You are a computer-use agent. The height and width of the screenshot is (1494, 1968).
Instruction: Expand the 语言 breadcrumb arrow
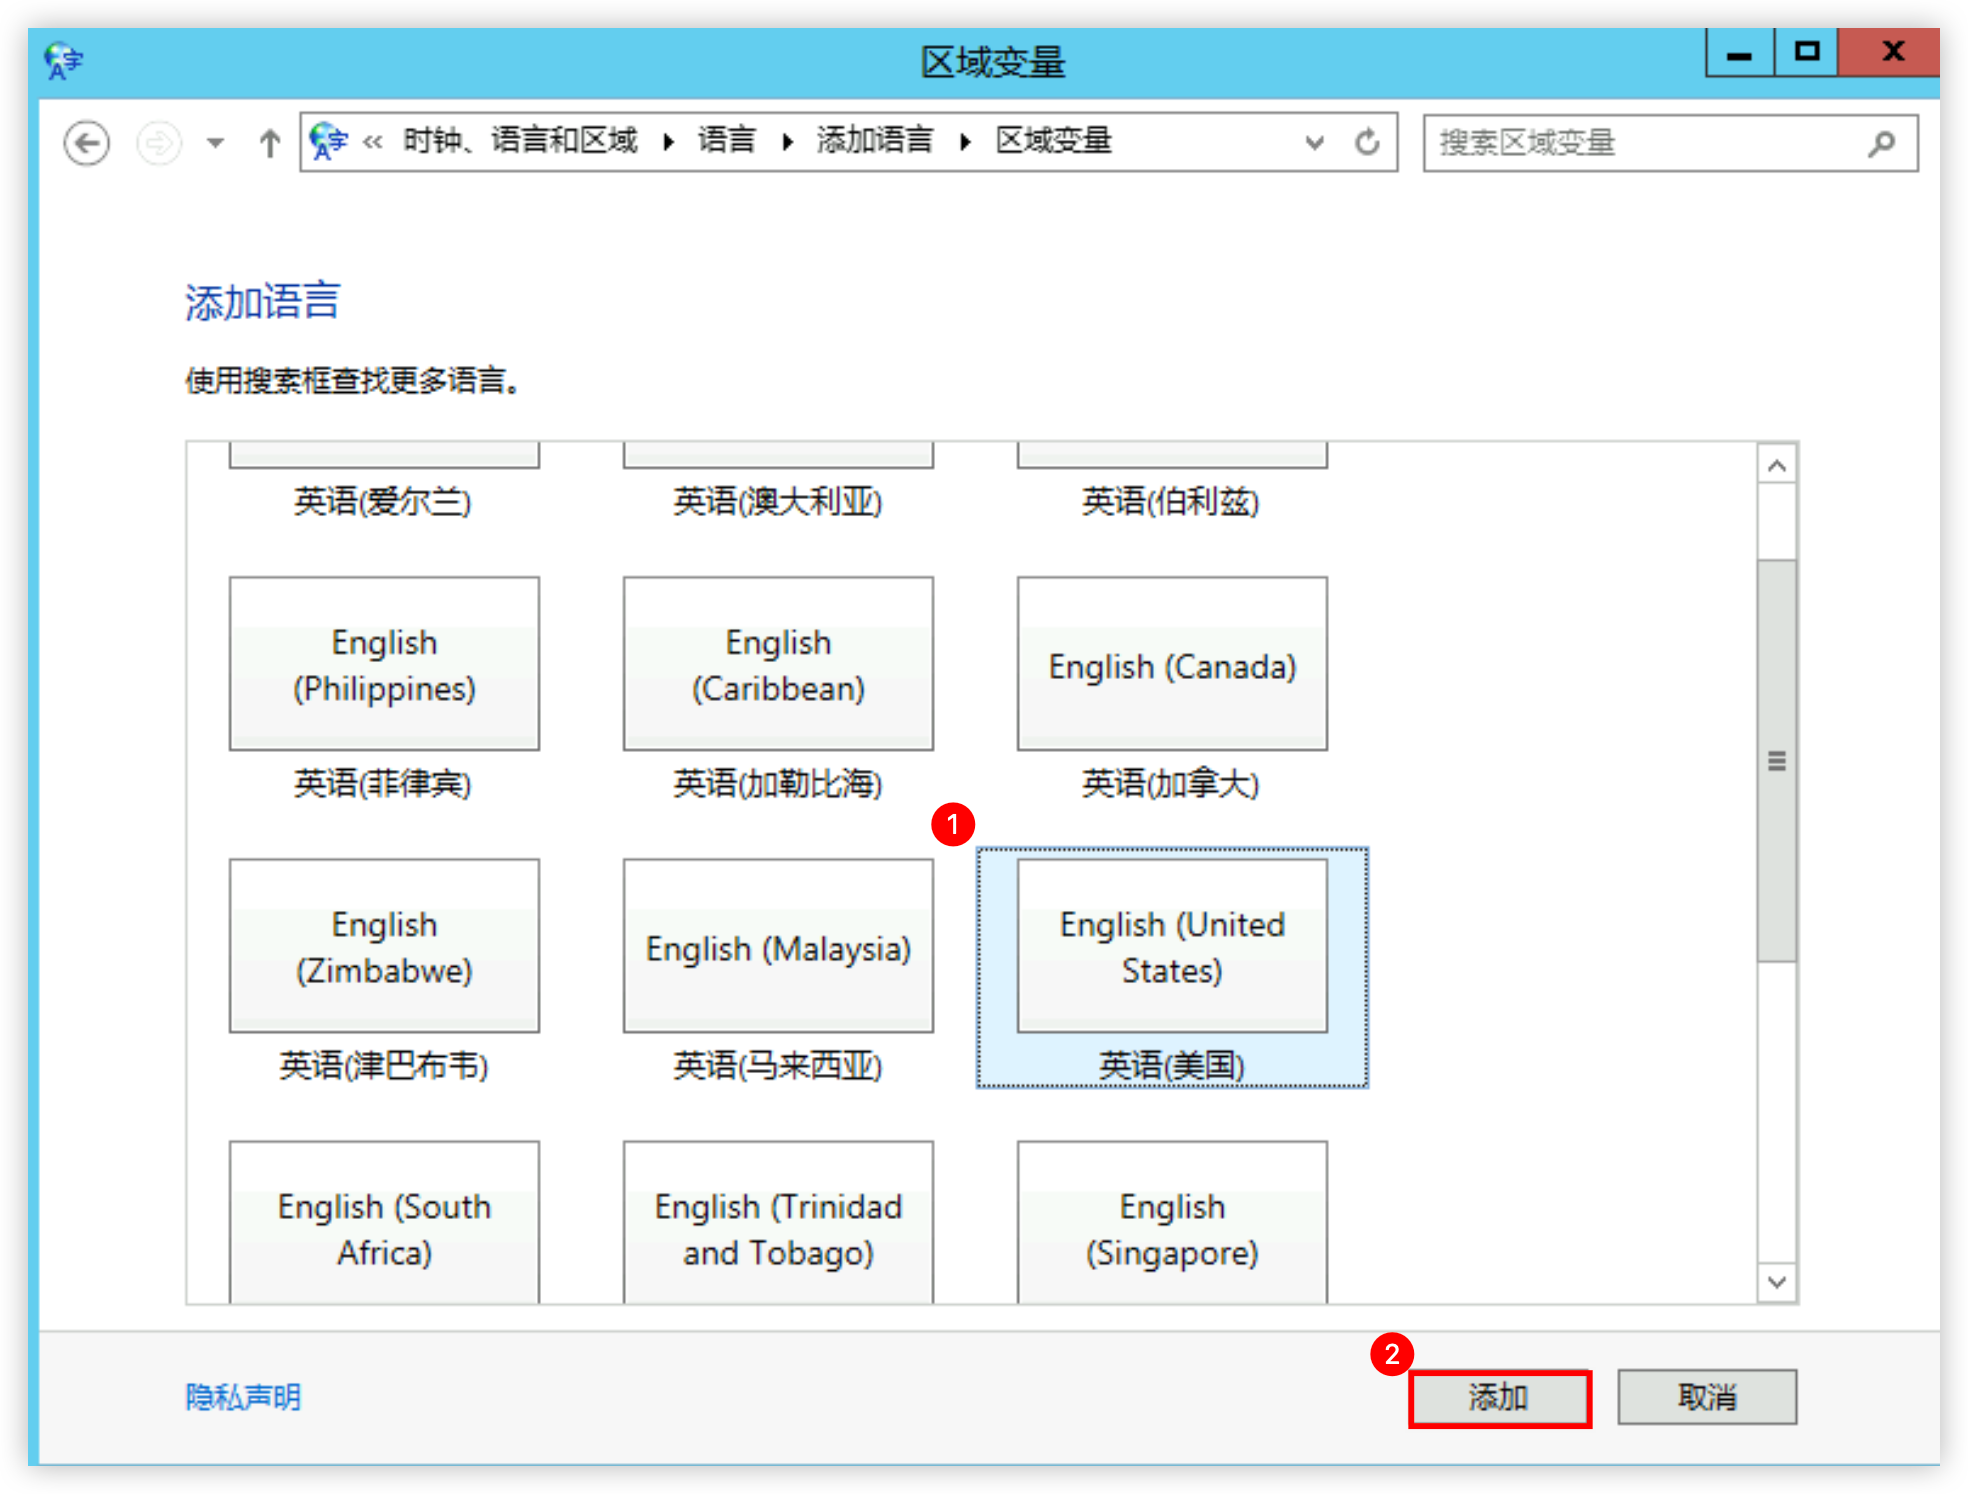point(788,142)
